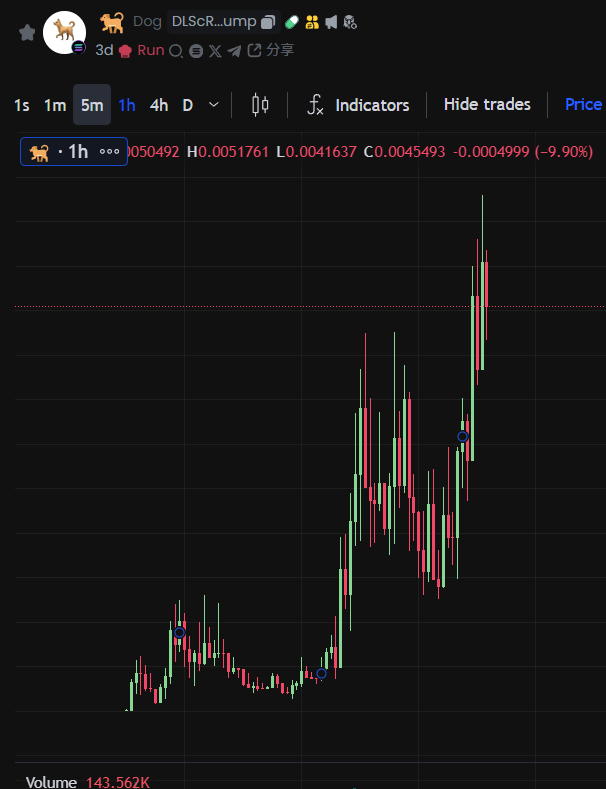
Task: Click the icon right of the megaphone
Action: [350, 22]
